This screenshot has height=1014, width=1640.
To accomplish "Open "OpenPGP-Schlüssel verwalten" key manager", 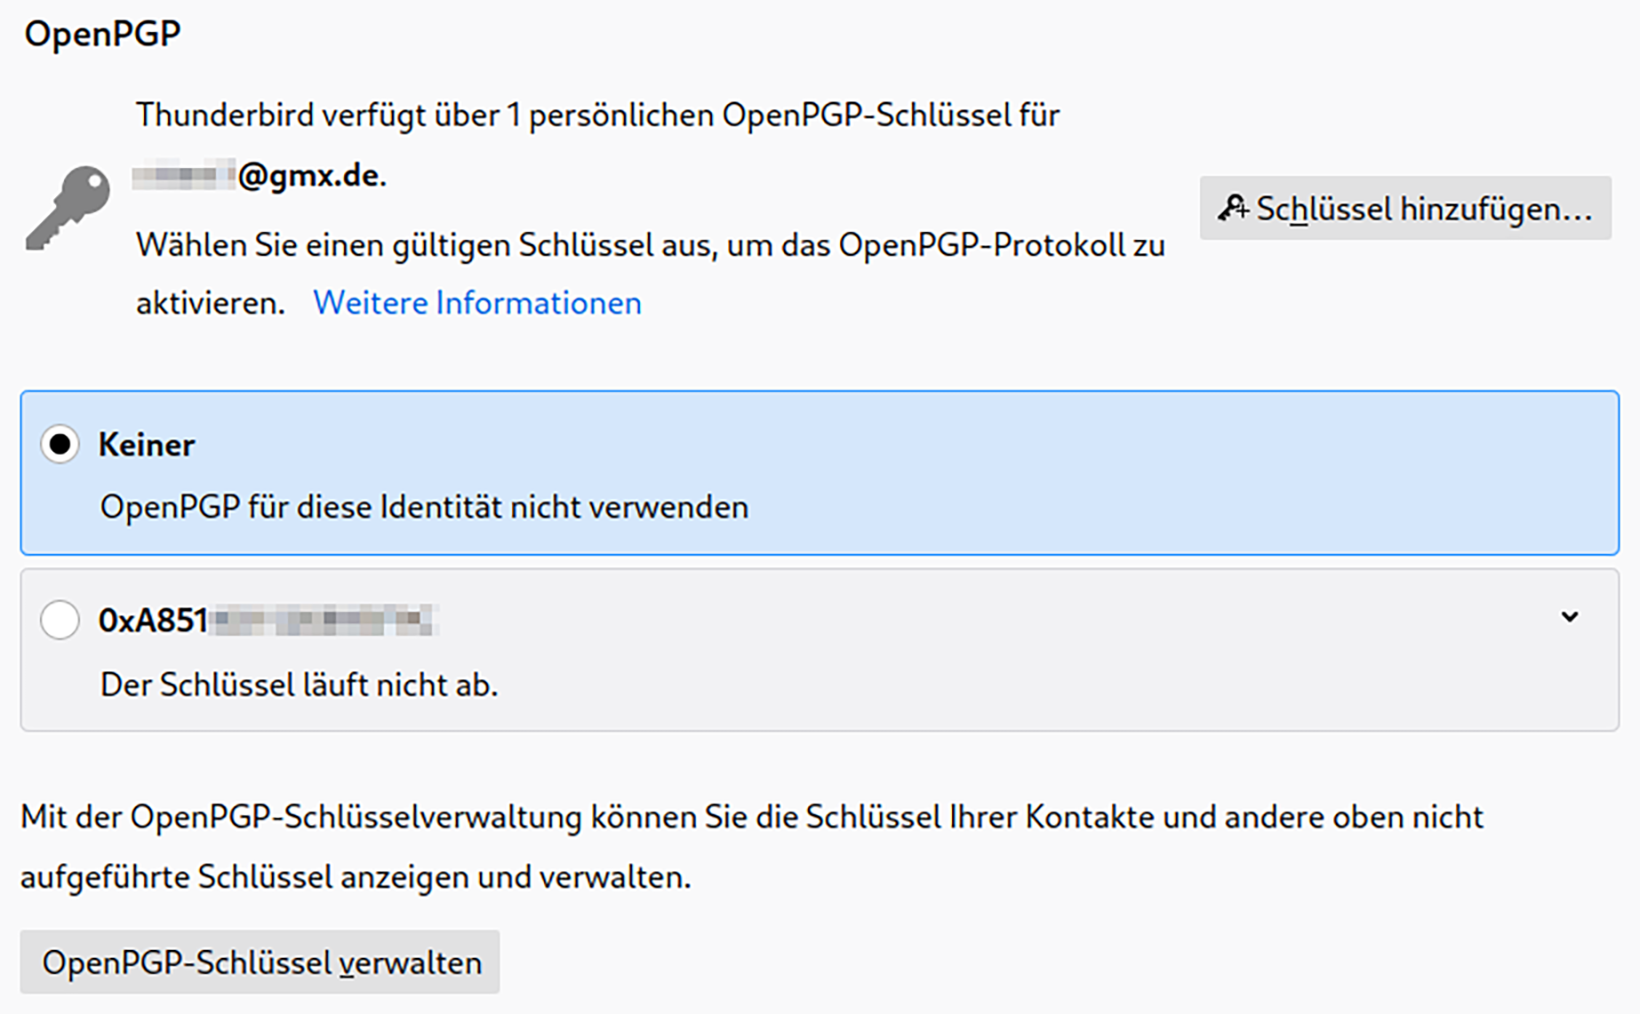I will [260, 962].
